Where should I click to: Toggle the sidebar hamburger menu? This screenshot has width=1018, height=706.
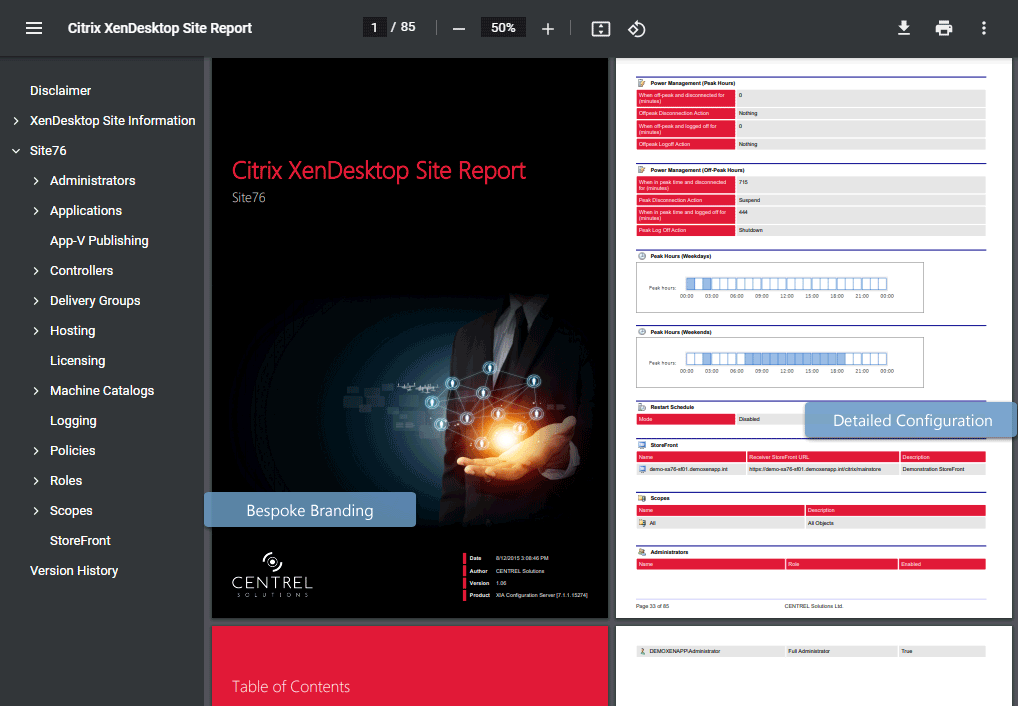[x=34, y=28]
